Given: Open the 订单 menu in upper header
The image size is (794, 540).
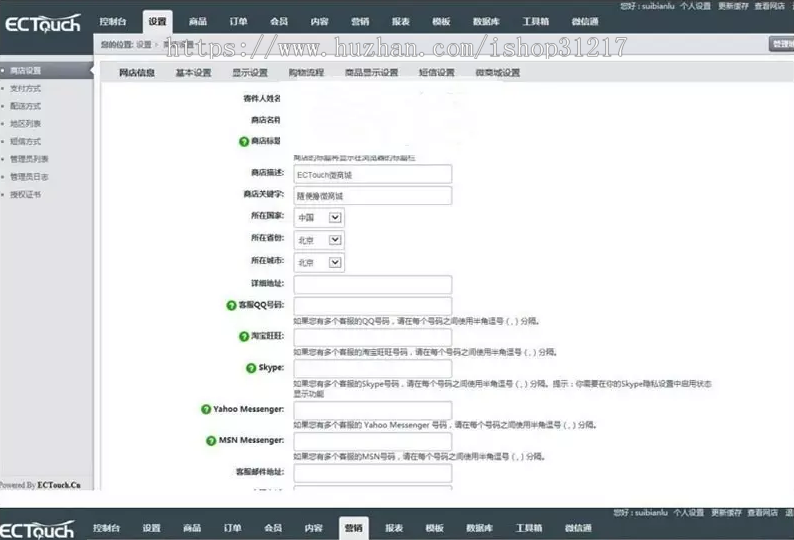Looking at the screenshot, I should 238,22.
